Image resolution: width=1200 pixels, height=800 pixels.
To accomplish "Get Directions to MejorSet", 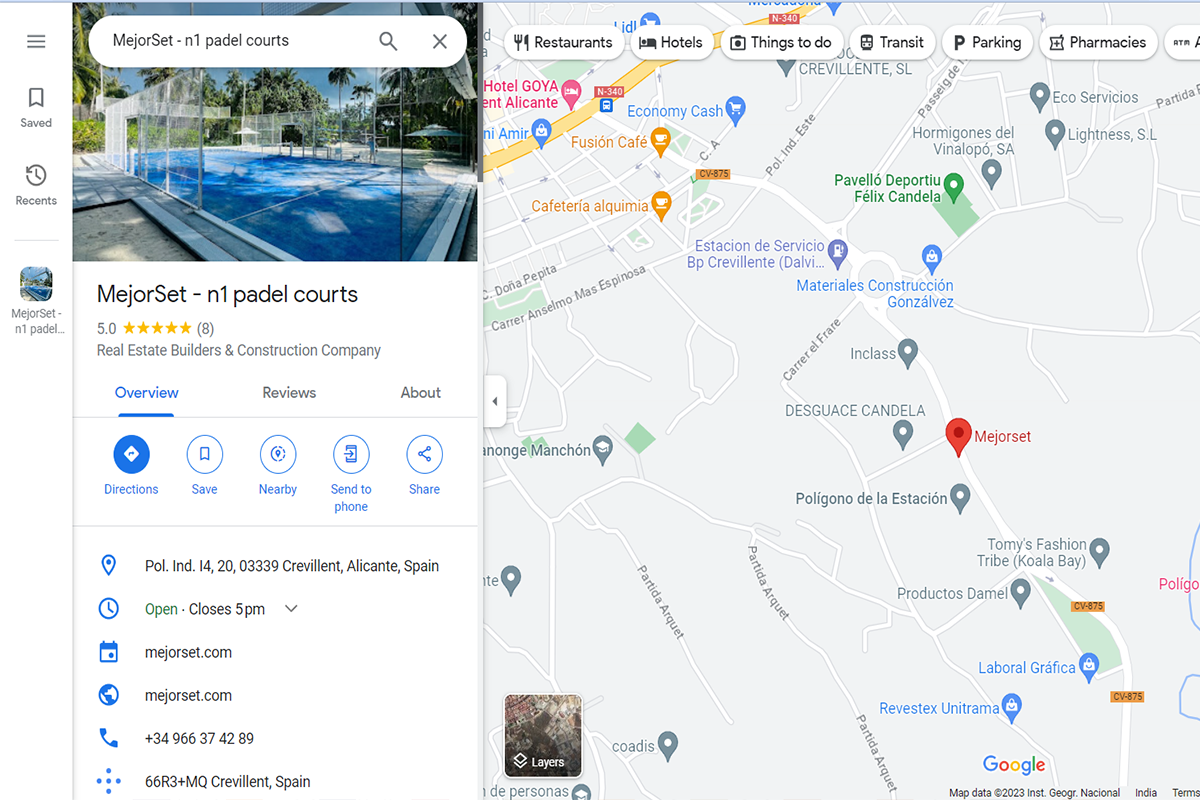I will (131, 454).
